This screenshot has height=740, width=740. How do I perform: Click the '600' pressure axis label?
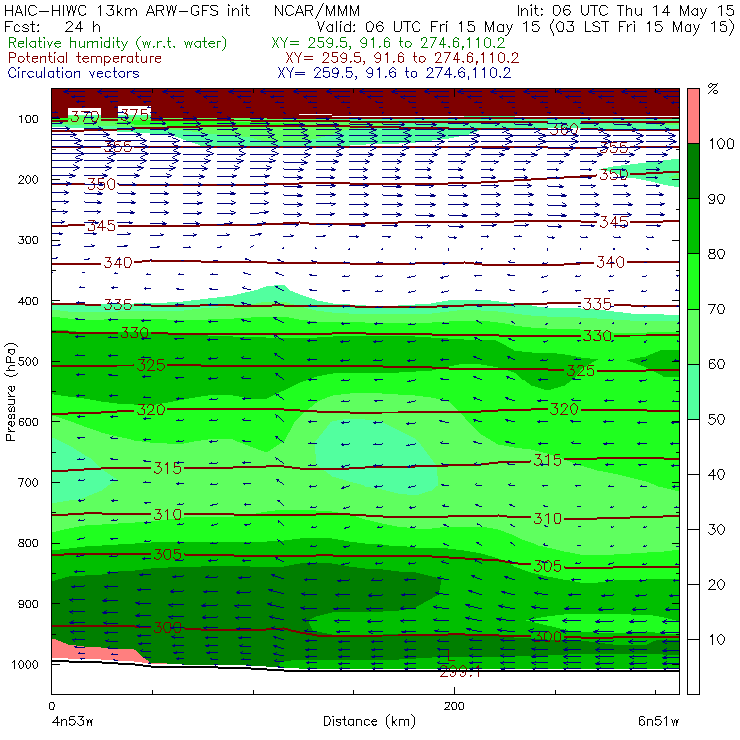tap(28, 422)
